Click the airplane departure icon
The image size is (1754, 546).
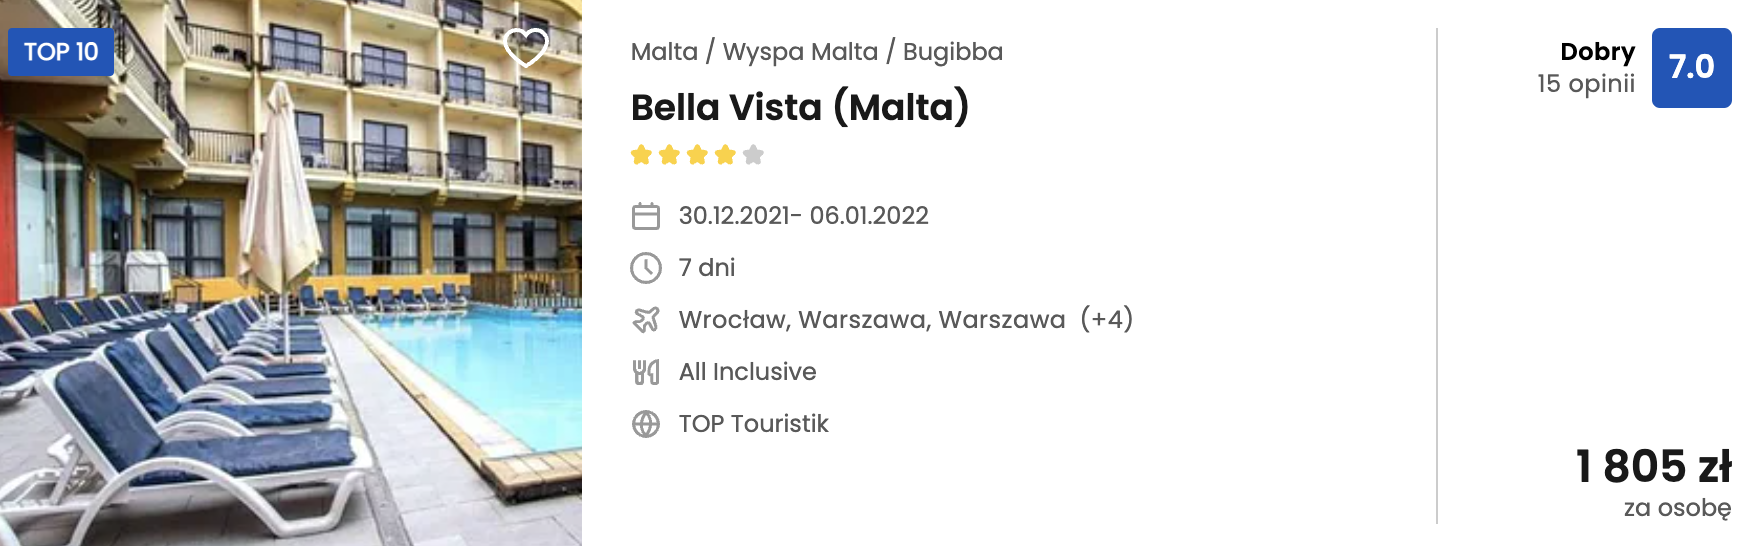pyautogui.click(x=646, y=320)
